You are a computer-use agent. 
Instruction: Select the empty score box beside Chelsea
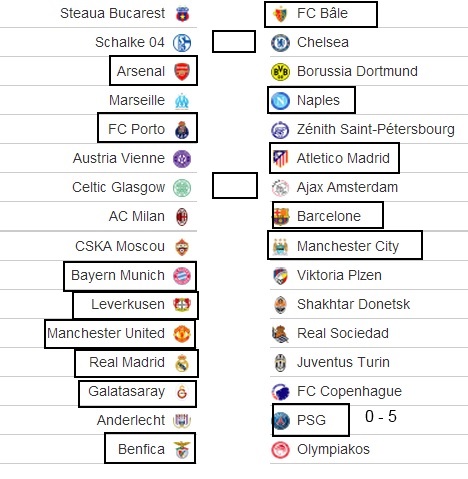tap(234, 42)
